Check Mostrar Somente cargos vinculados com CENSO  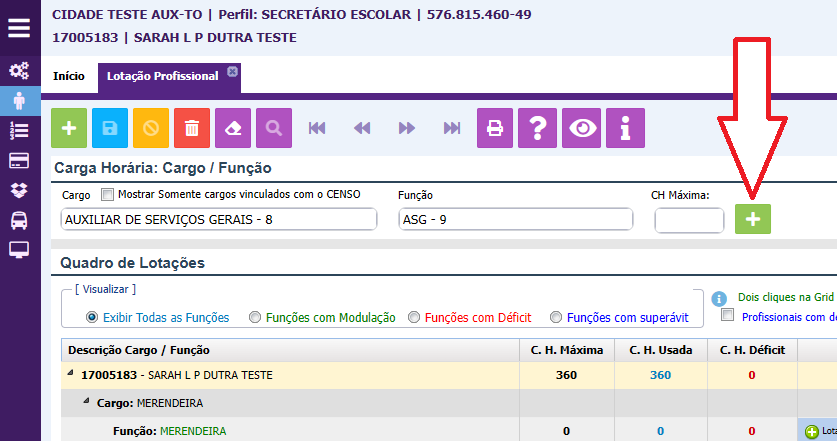(x=108, y=194)
